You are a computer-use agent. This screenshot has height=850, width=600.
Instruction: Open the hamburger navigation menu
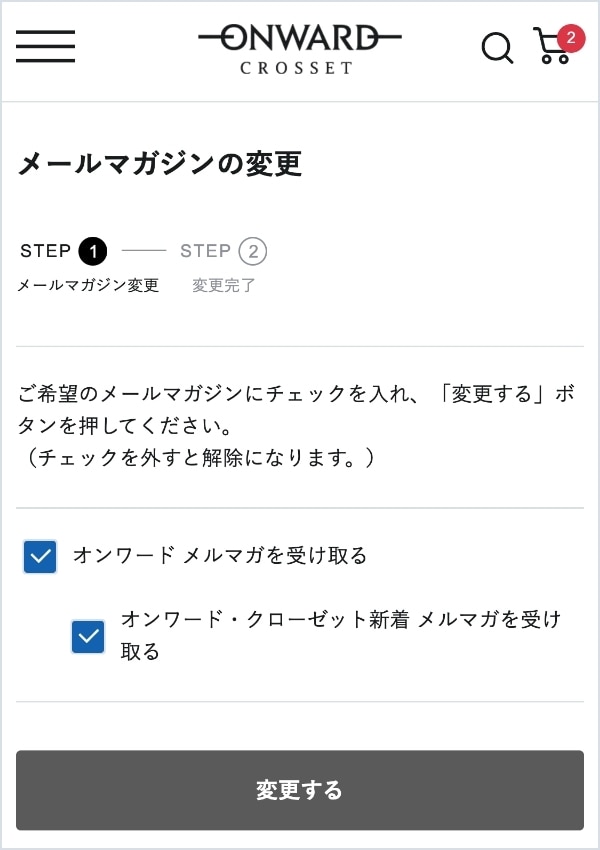pyautogui.click(x=45, y=47)
